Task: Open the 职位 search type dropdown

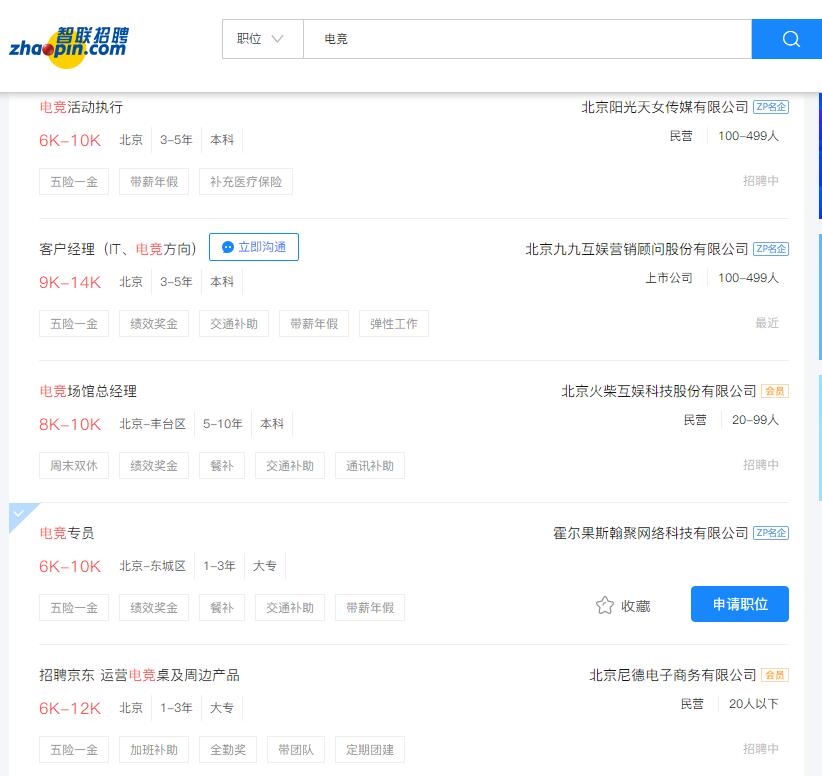Action: pyautogui.click(x=261, y=39)
